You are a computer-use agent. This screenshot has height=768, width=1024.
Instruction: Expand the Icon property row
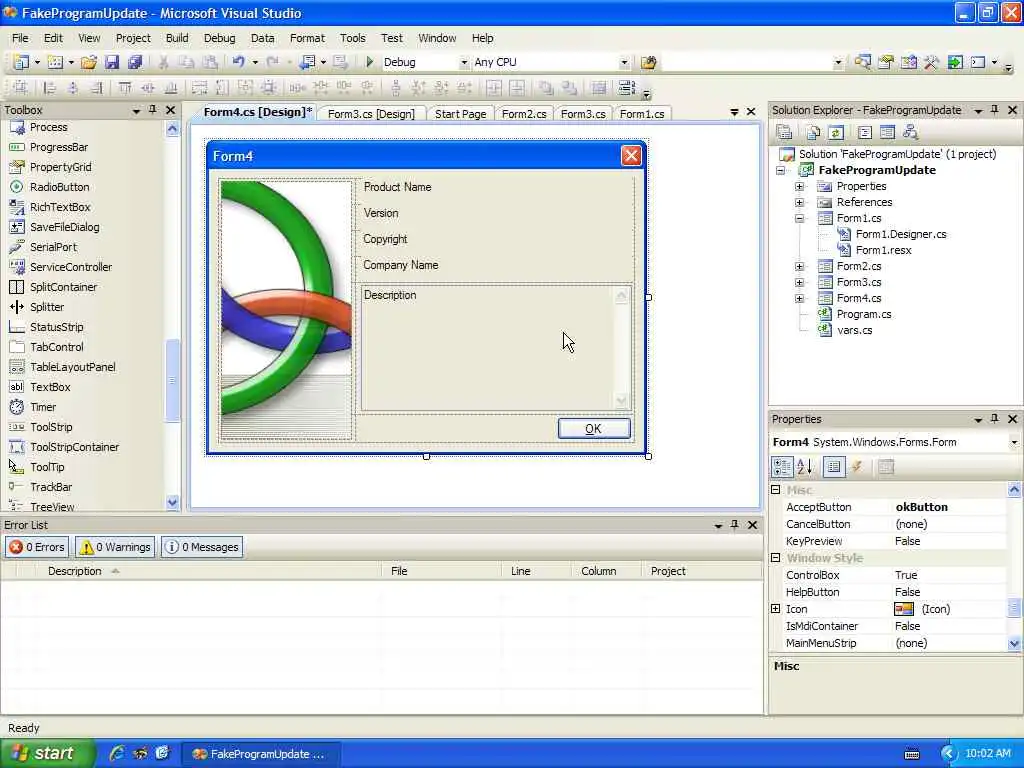[x=776, y=609]
